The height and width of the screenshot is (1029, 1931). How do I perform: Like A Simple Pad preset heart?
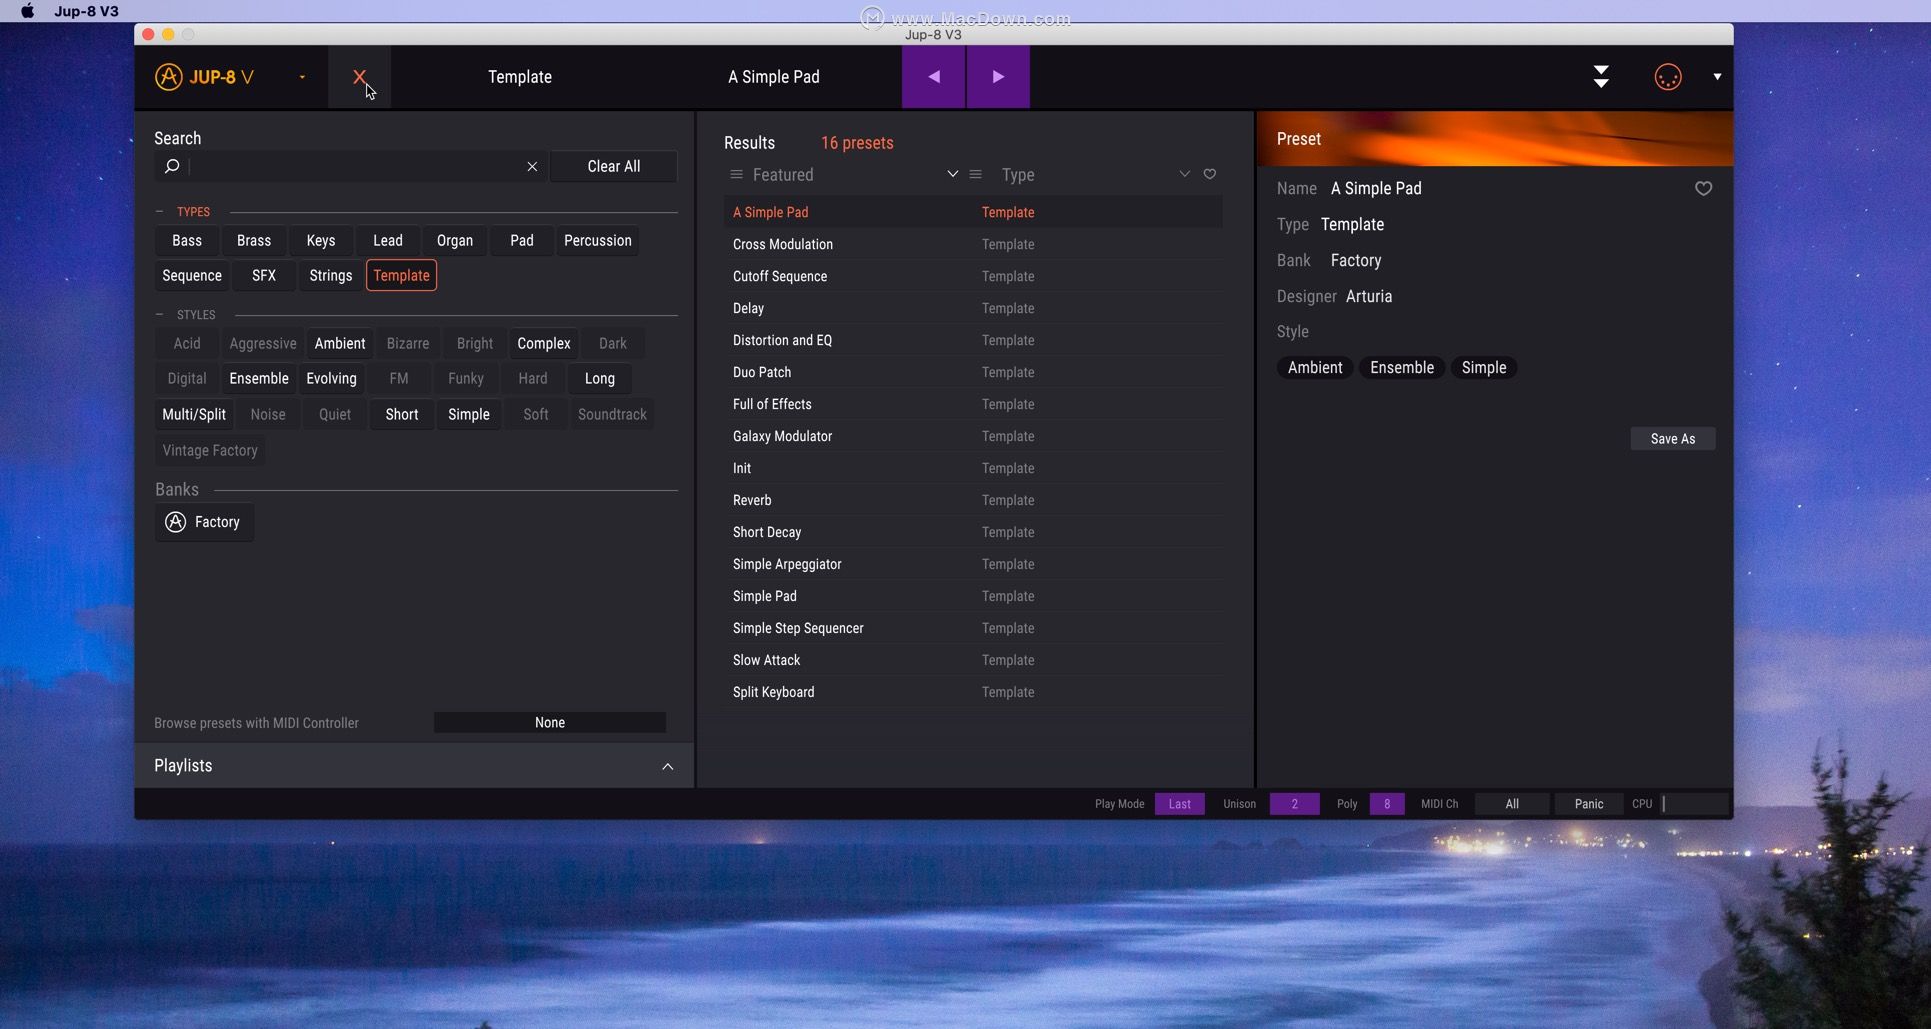[x=1703, y=189]
